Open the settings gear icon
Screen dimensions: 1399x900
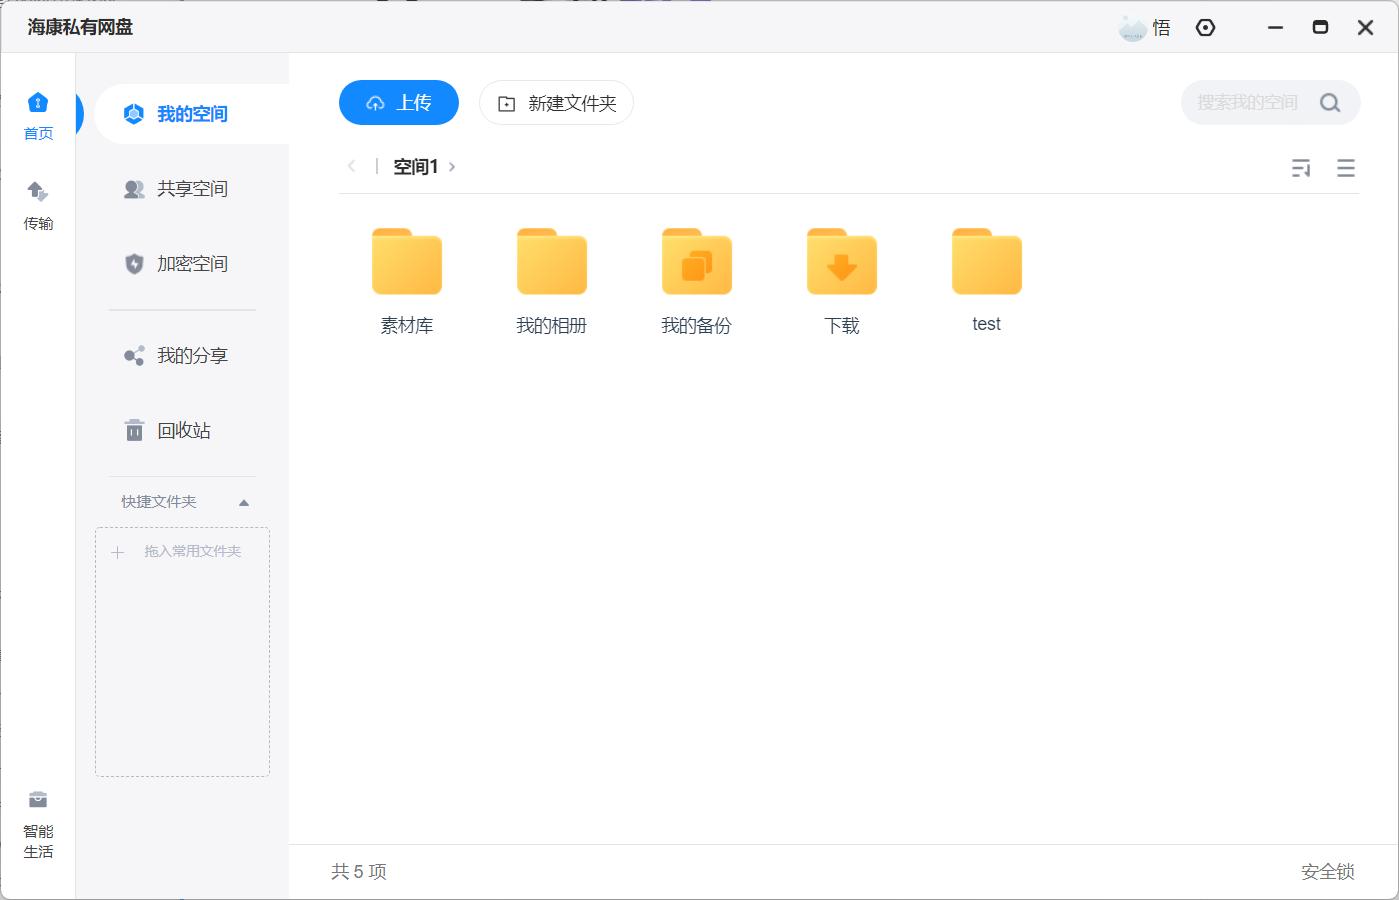click(x=1205, y=27)
